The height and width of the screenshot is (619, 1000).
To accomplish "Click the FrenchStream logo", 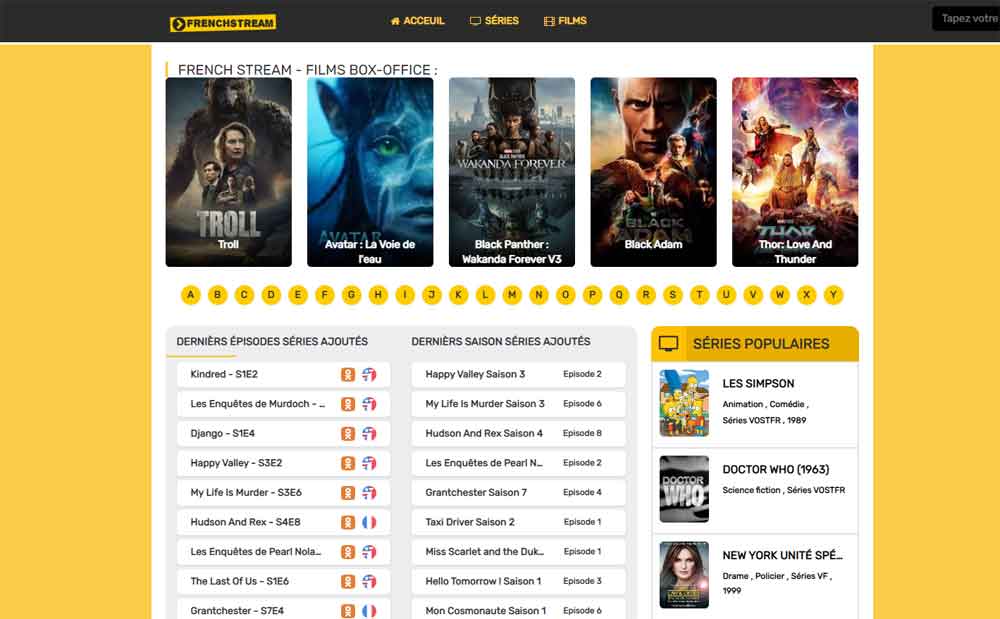I will (223, 24).
